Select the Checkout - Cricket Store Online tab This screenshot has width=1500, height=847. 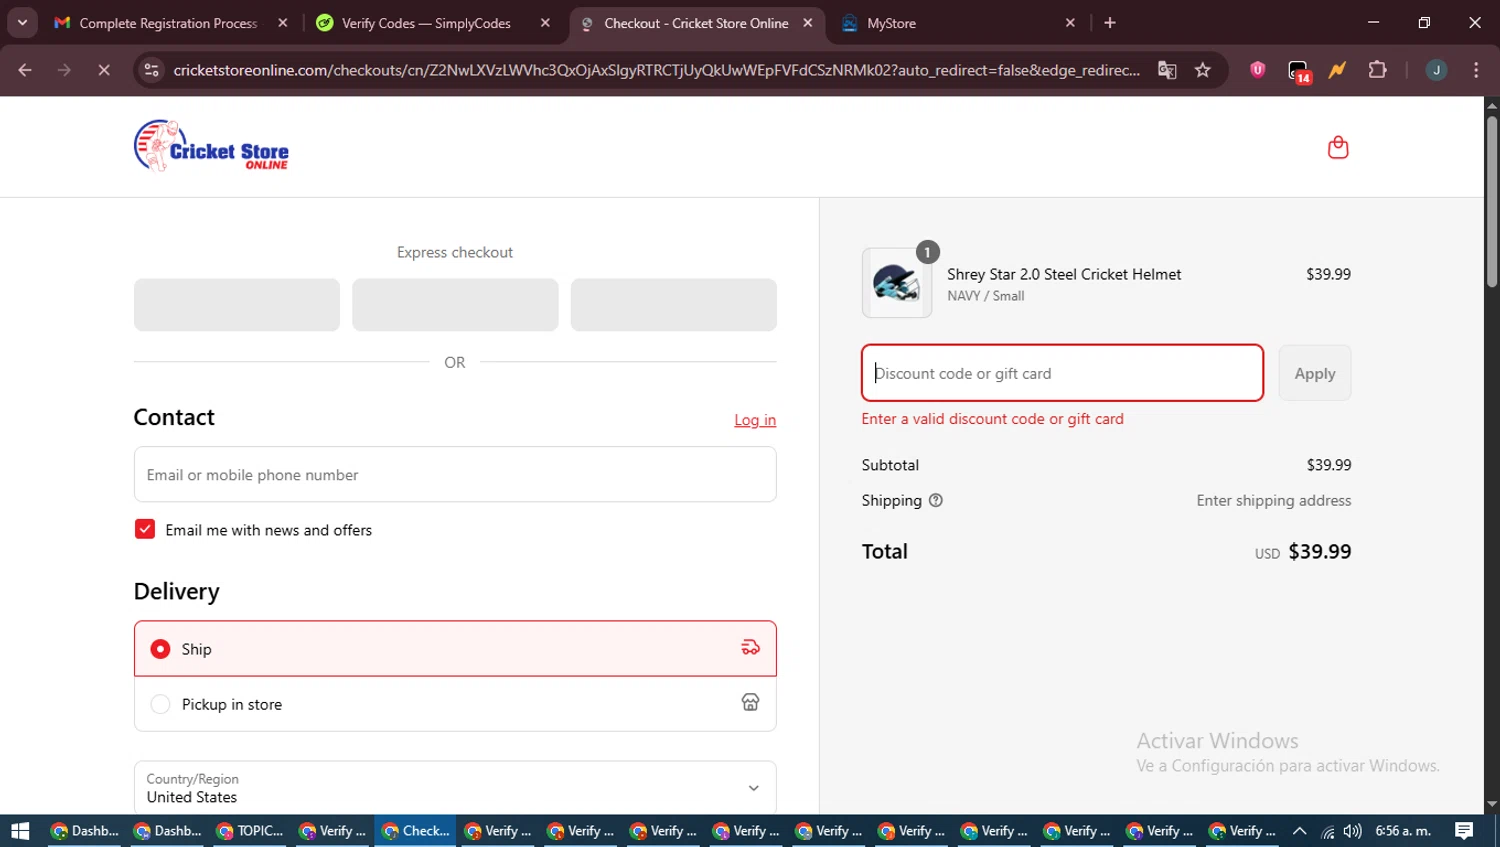point(696,23)
